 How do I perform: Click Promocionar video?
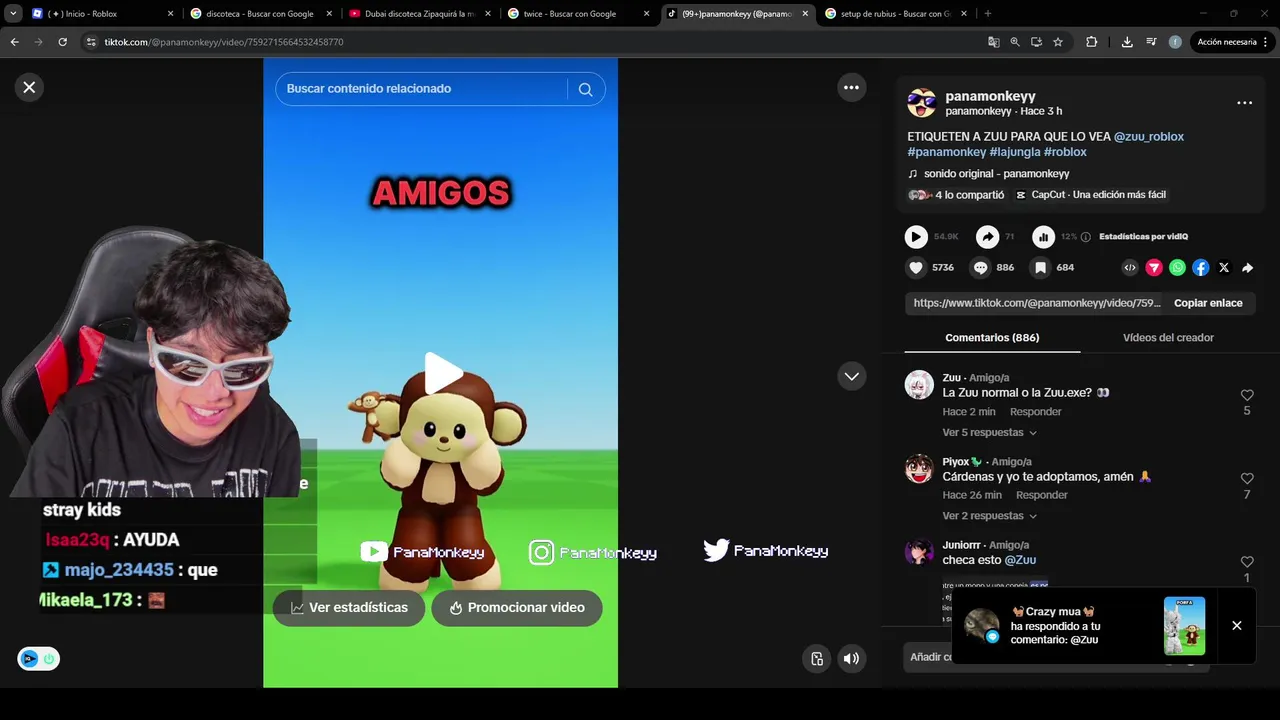(x=517, y=608)
